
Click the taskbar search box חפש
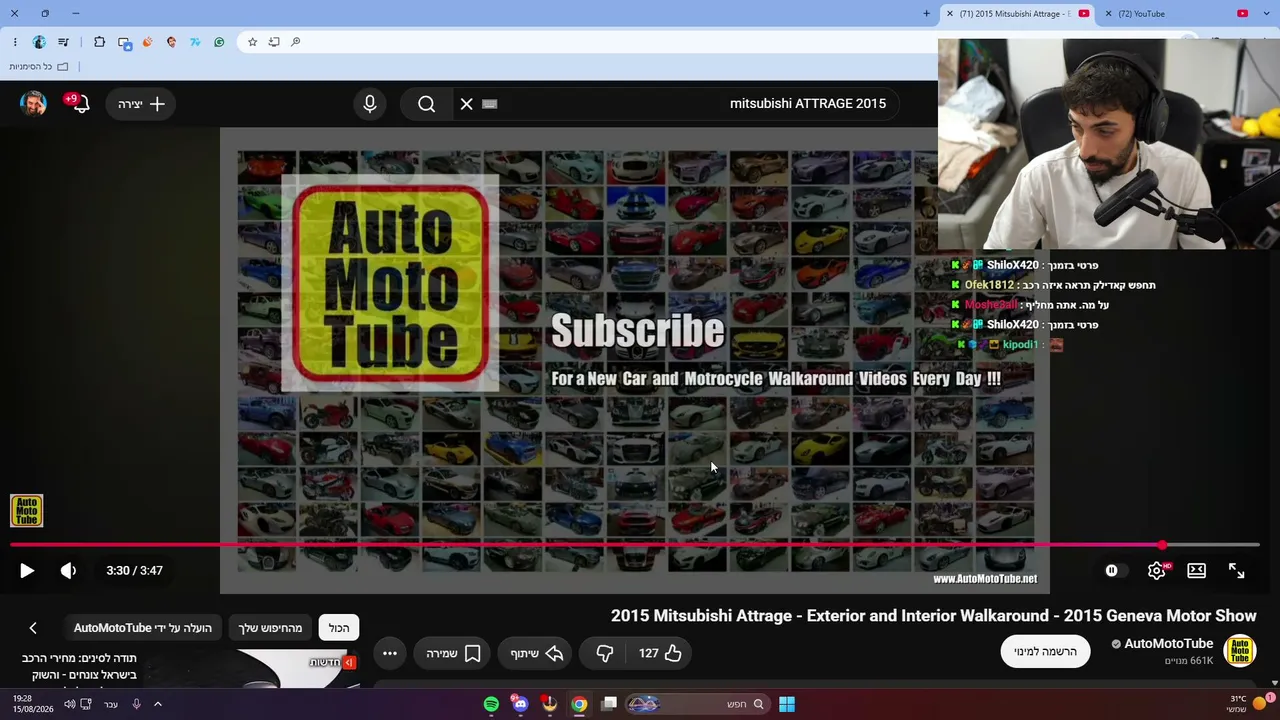pyautogui.click(x=697, y=704)
